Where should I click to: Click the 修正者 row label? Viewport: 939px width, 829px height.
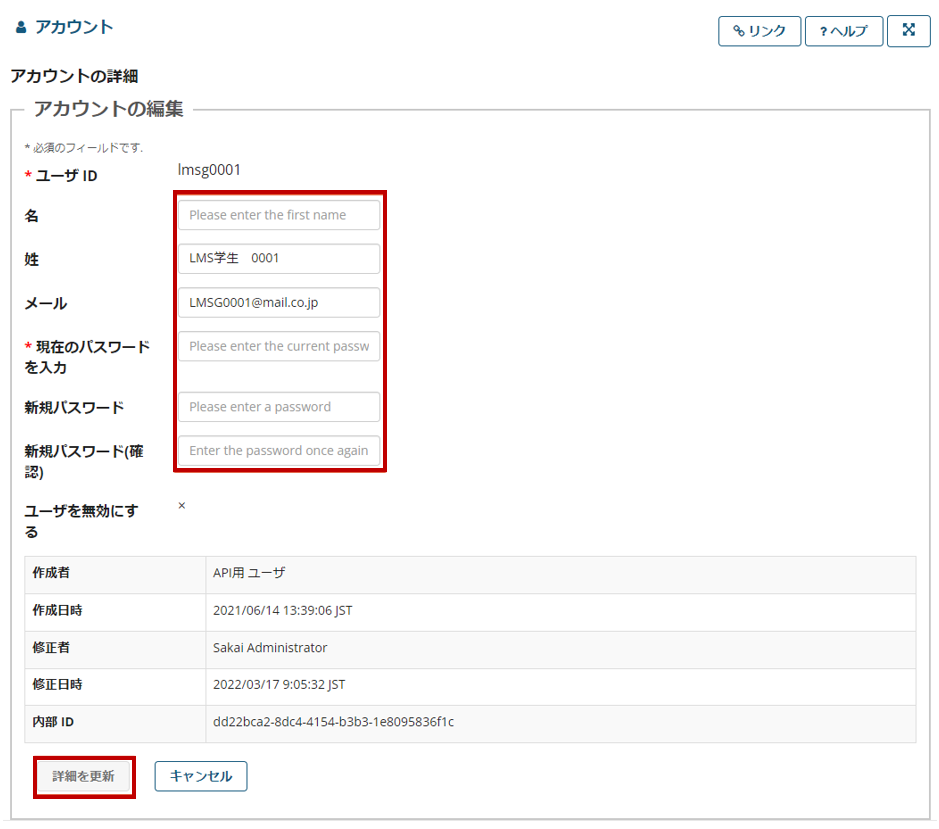[x=51, y=648]
